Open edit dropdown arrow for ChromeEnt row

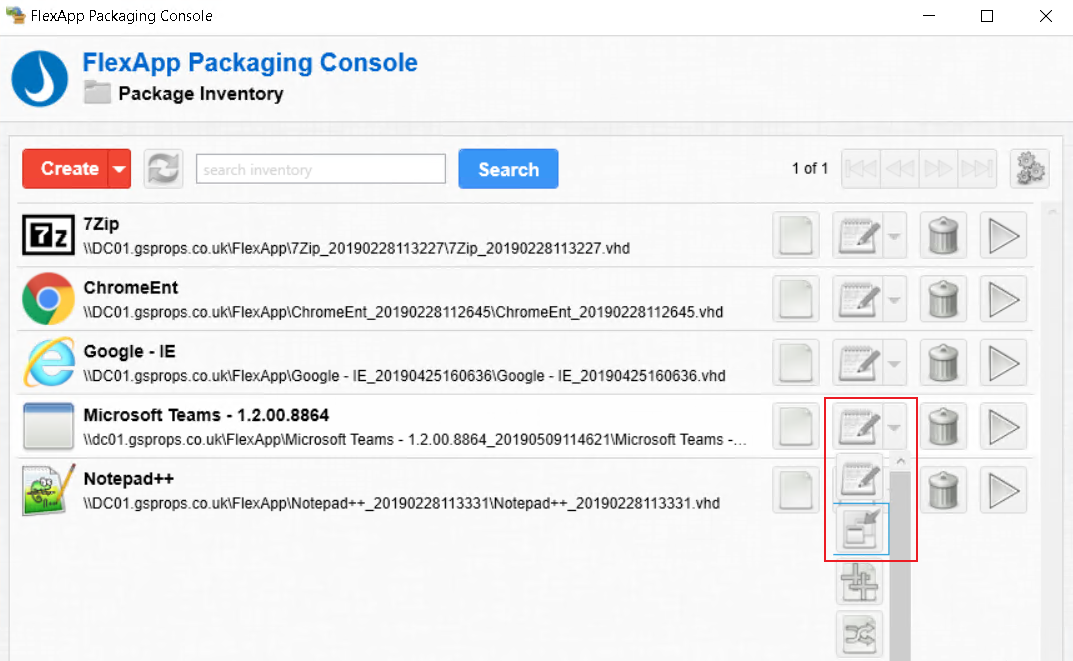(895, 299)
